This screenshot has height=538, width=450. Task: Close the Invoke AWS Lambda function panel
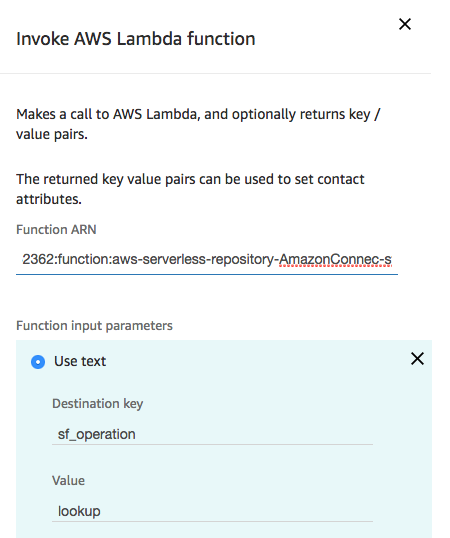pos(405,24)
